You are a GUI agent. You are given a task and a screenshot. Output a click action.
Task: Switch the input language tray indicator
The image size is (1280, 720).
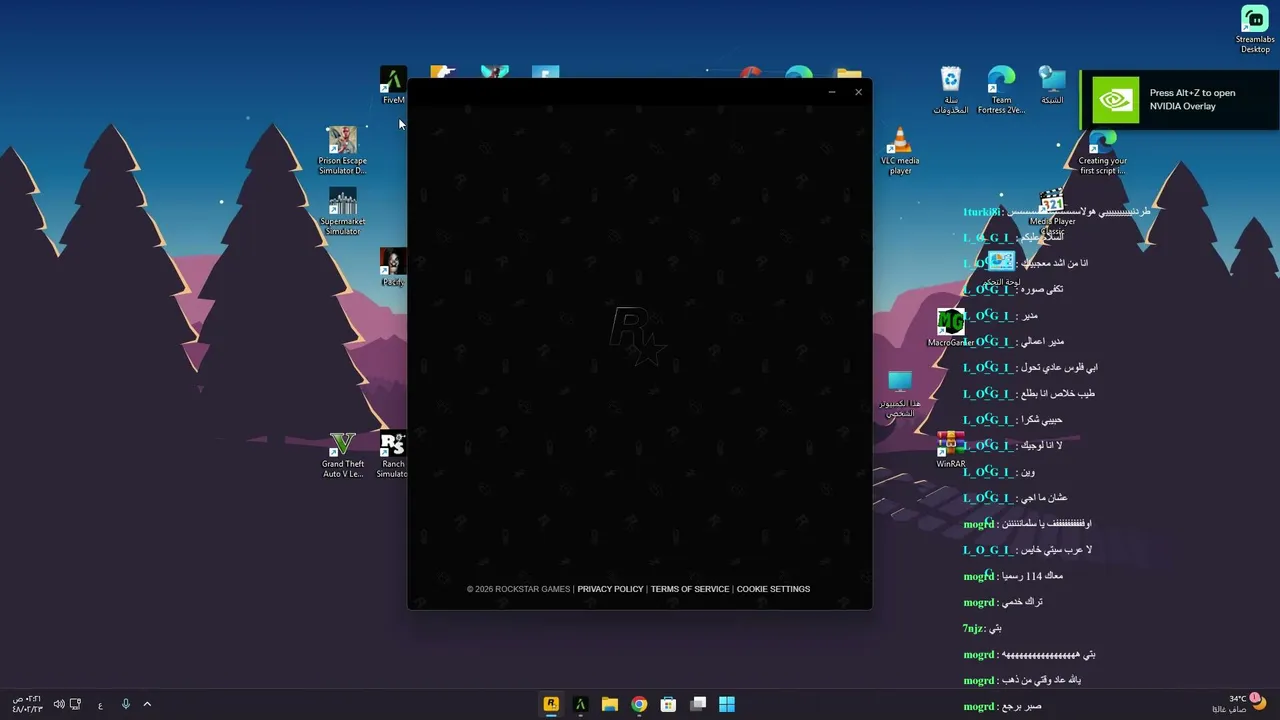tap(100, 705)
